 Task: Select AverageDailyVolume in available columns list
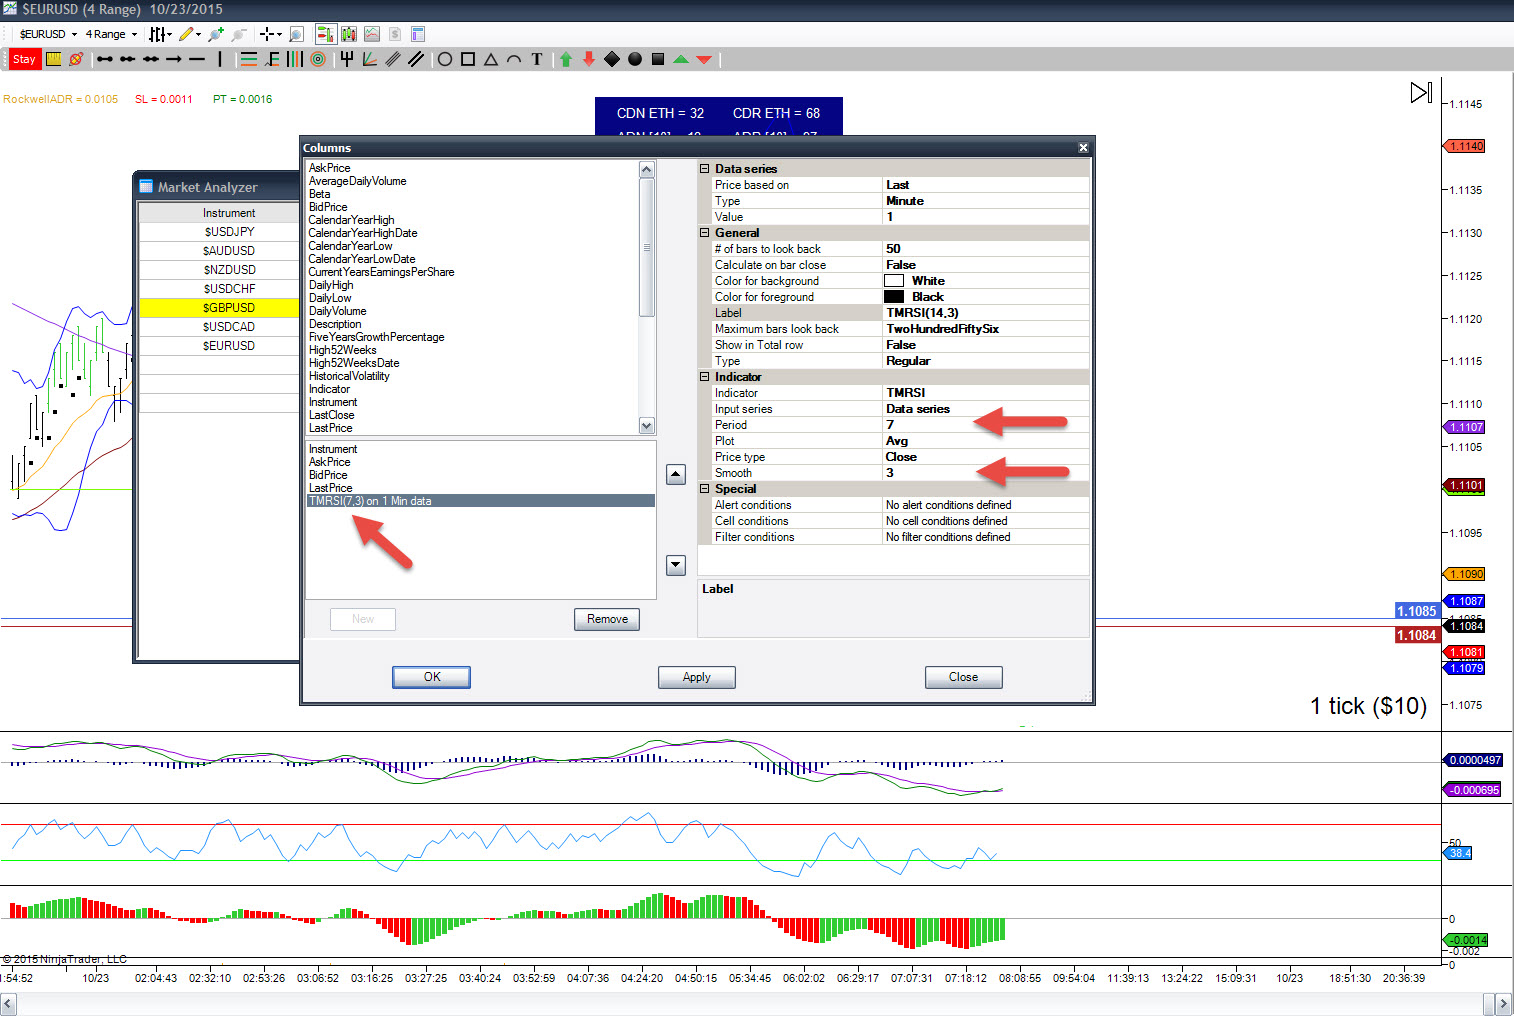357,181
